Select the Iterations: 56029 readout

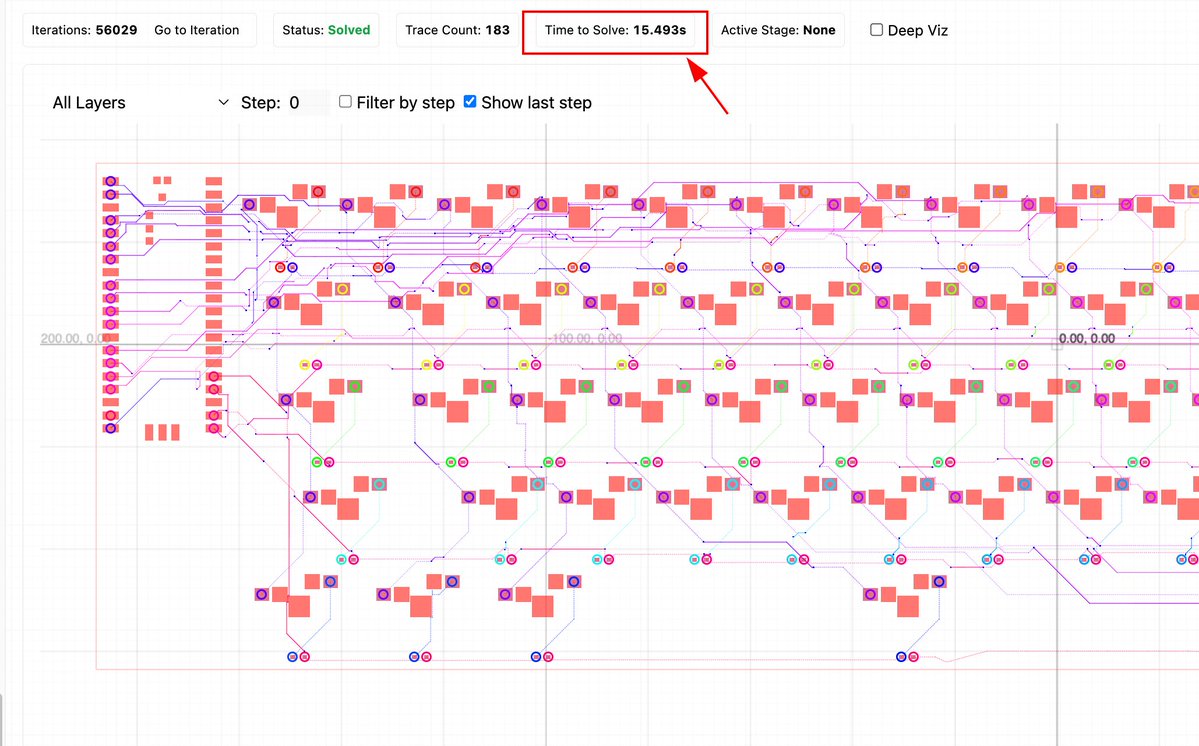coord(84,31)
